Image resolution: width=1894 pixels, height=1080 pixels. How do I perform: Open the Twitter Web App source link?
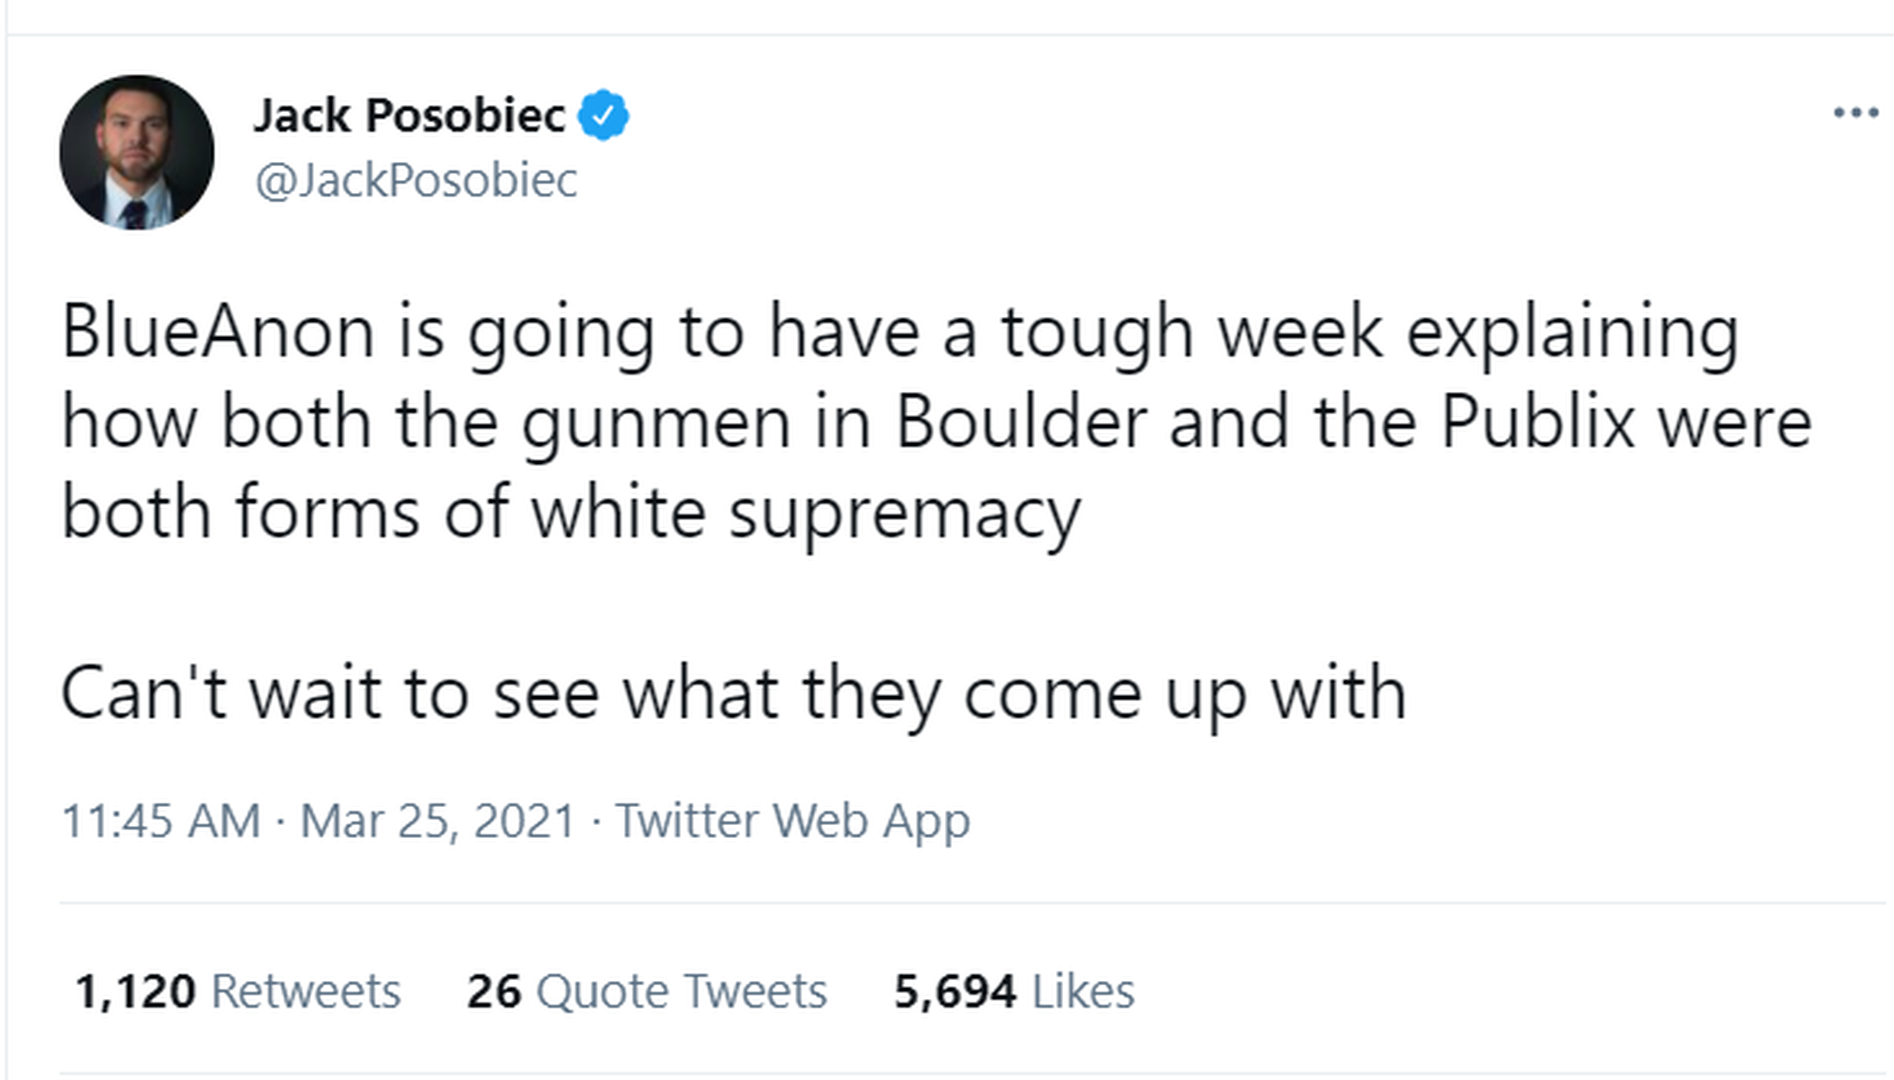[792, 821]
